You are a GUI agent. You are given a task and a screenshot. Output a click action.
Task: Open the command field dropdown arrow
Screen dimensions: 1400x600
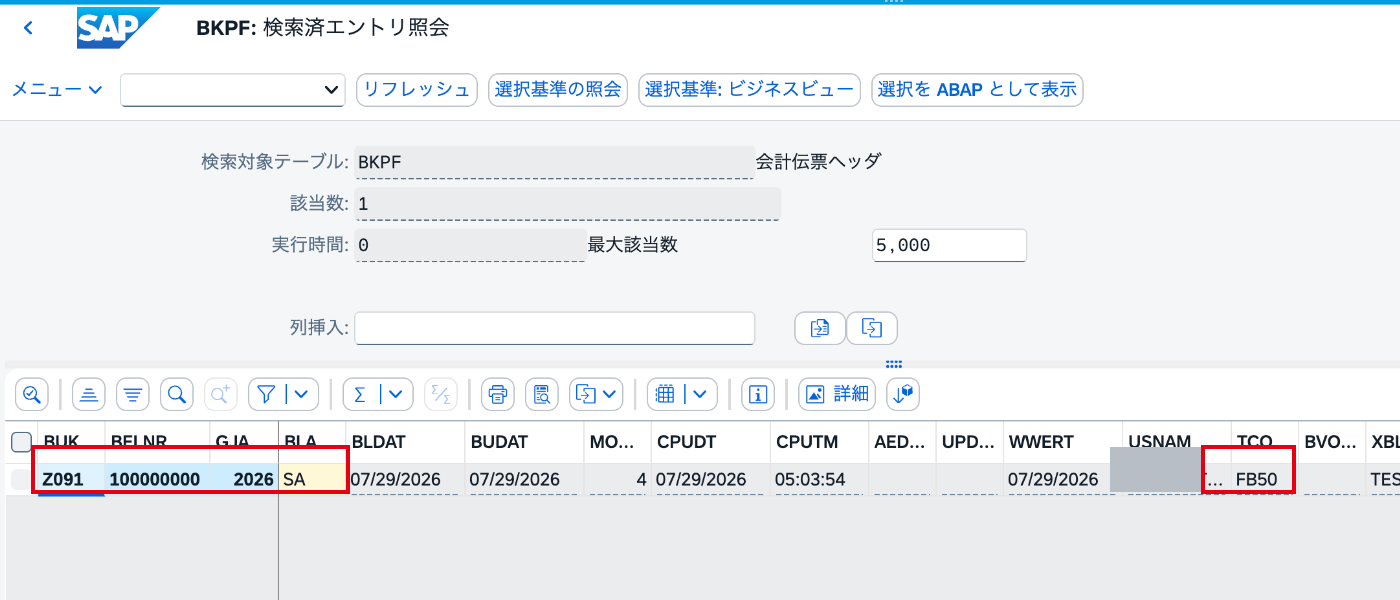pyautogui.click(x=332, y=90)
